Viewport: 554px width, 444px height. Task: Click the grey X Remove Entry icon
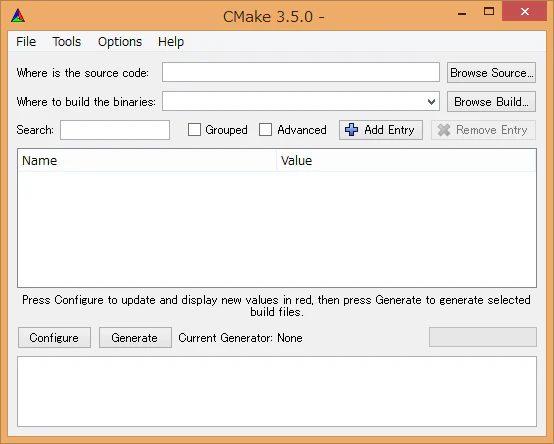click(x=444, y=130)
